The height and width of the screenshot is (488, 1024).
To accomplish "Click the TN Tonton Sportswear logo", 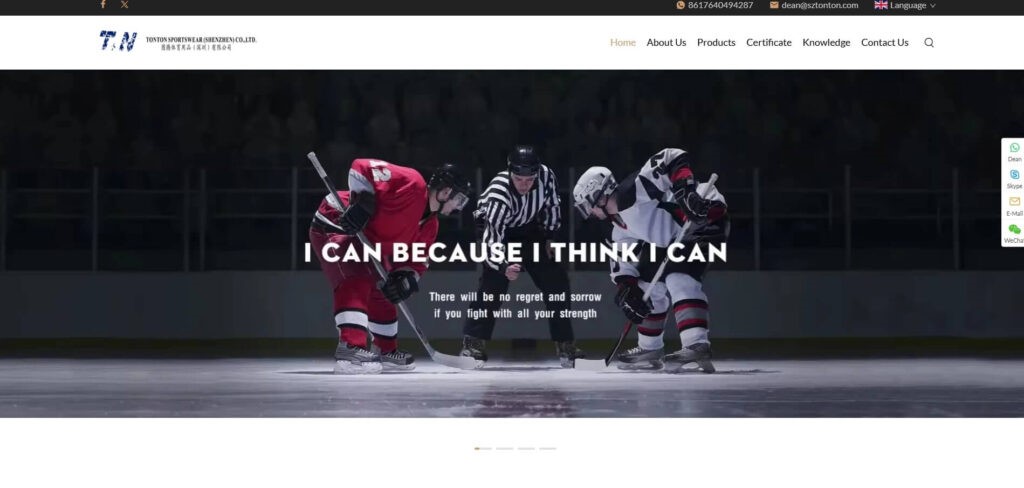I will pyautogui.click(x=178, y=41).
